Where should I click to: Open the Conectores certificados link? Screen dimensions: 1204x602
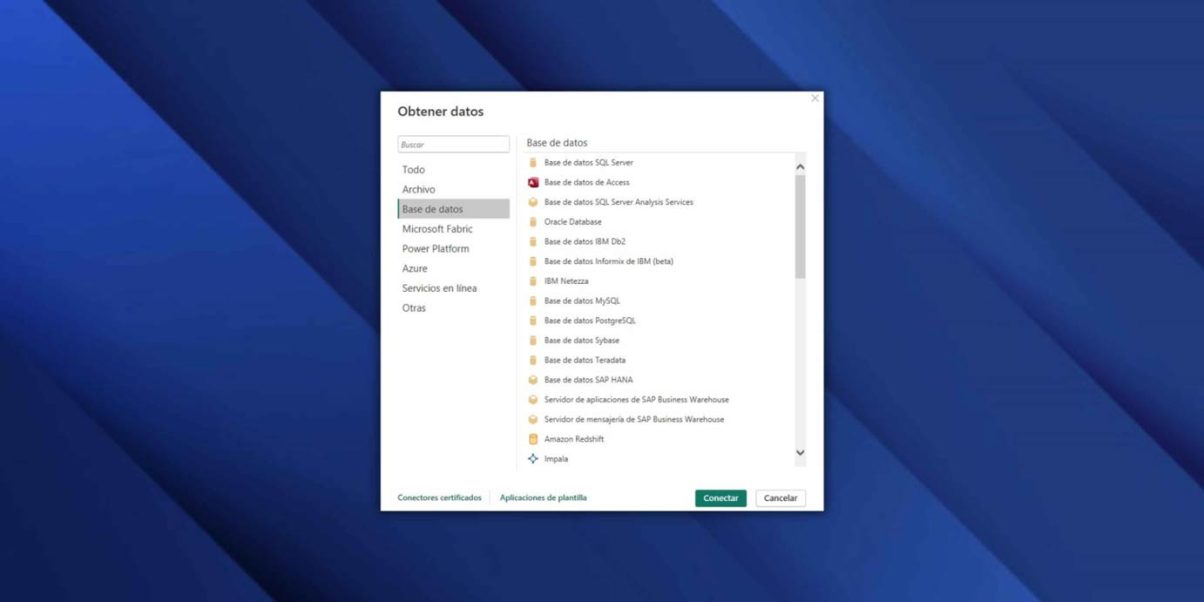click(x=439, y=498)
